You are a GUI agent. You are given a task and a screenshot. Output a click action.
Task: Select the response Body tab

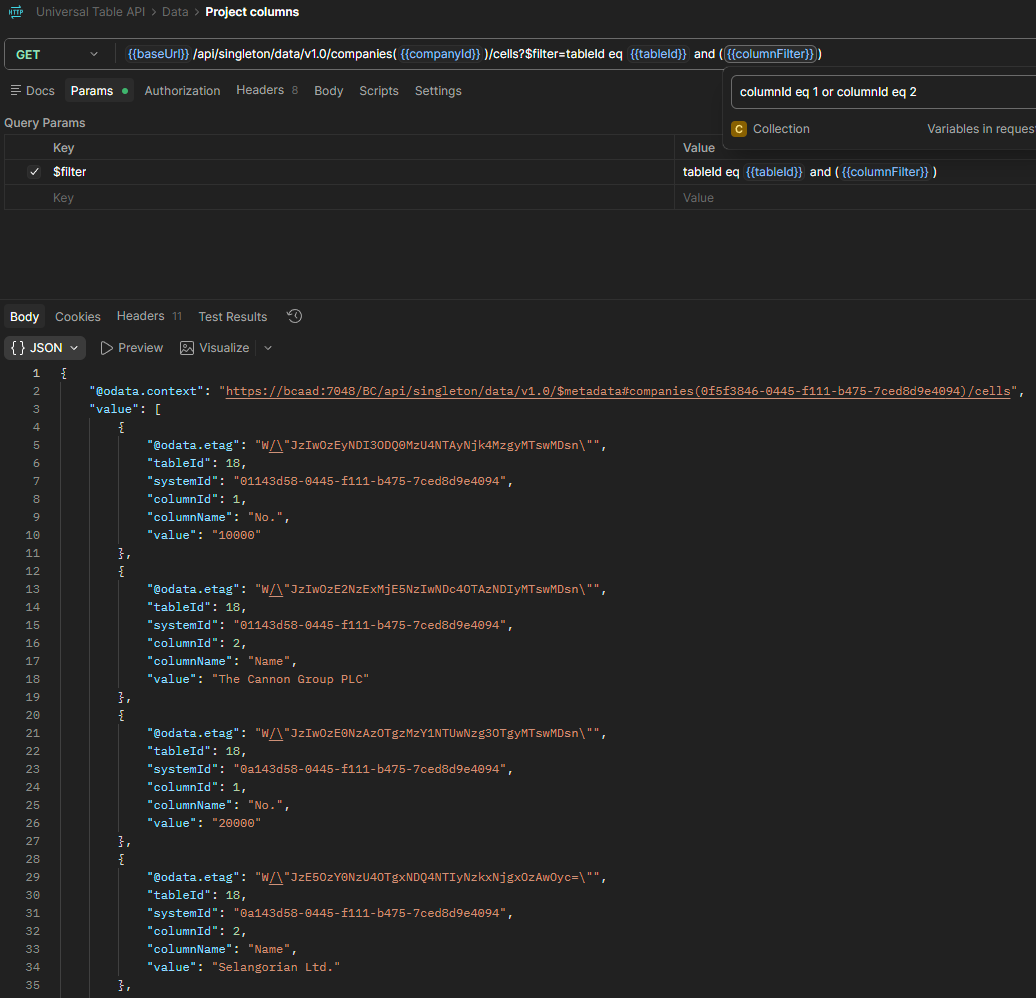tap(24, 317)
